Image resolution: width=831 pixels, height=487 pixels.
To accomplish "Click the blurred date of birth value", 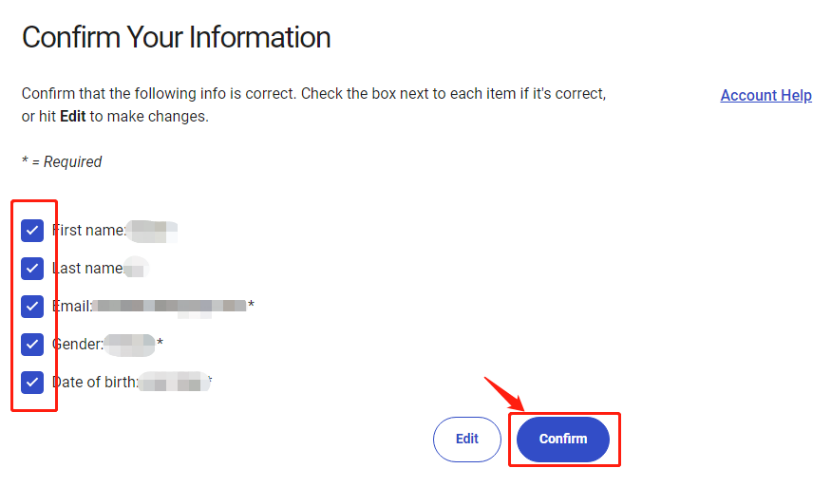I will pyautogui.click(x=173, y=381).
